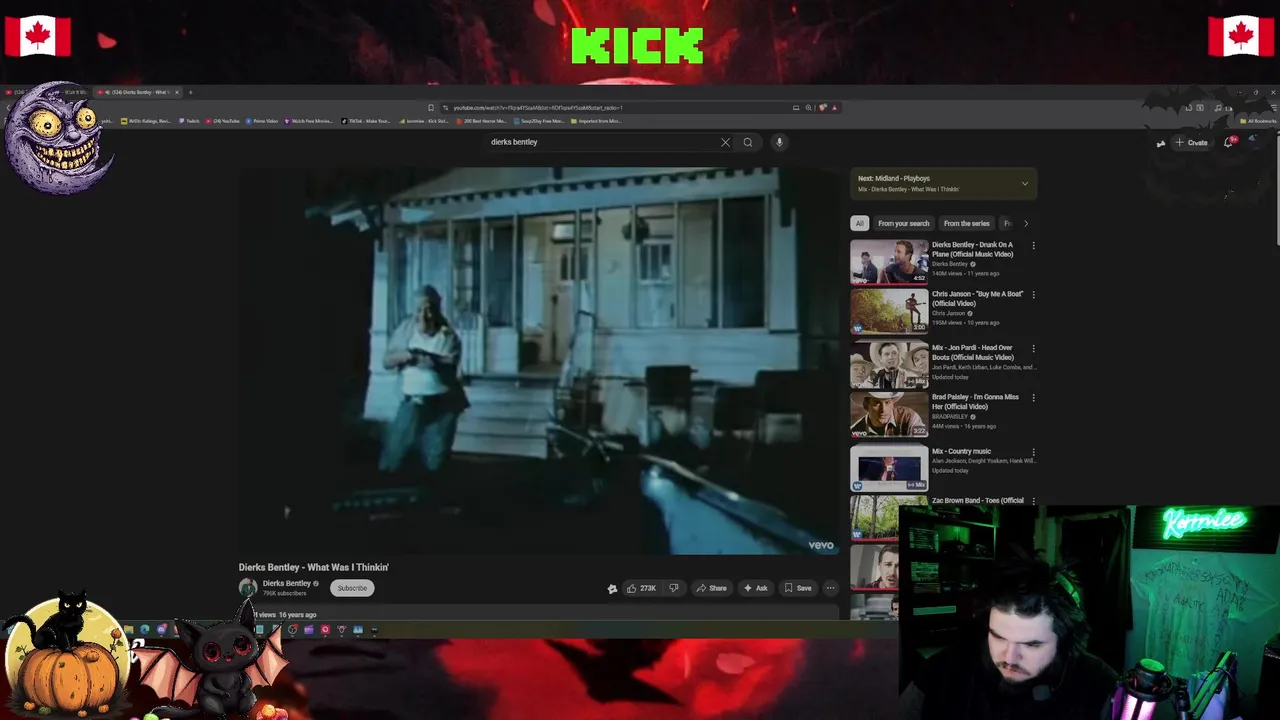Open the All Bookmarks folder
The width and height of the screenshot is (1280, 720).
pyautogui.click(x=1258, y=121)
